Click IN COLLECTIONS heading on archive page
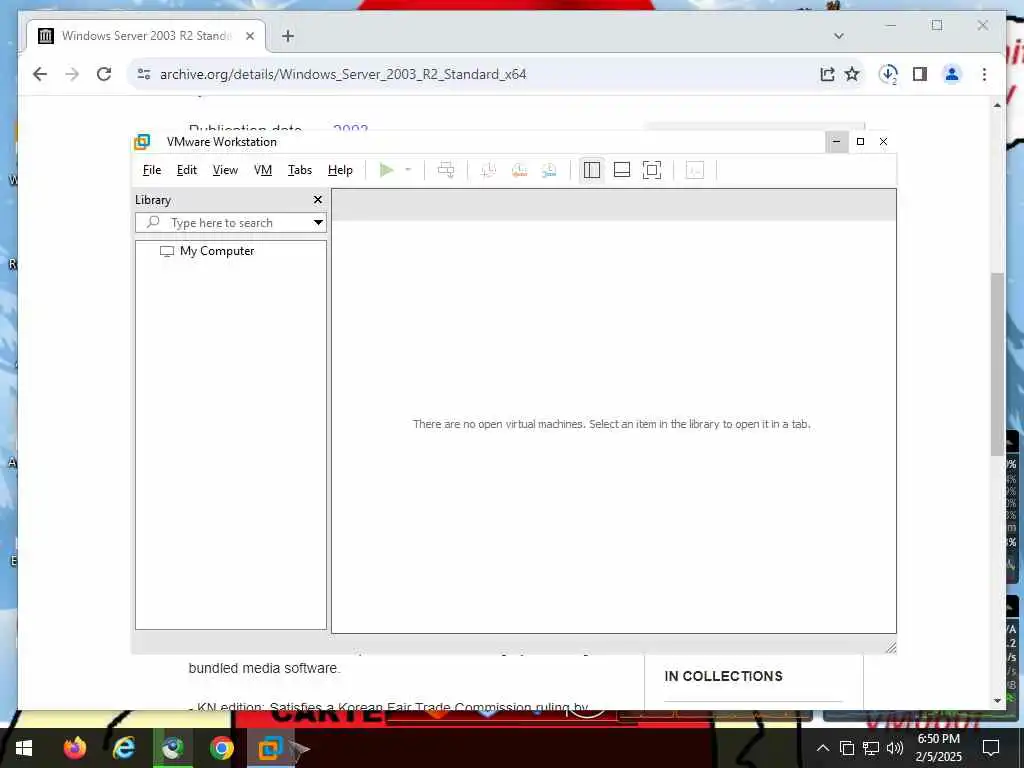1024x768 pixels. (x=724, y=677)
